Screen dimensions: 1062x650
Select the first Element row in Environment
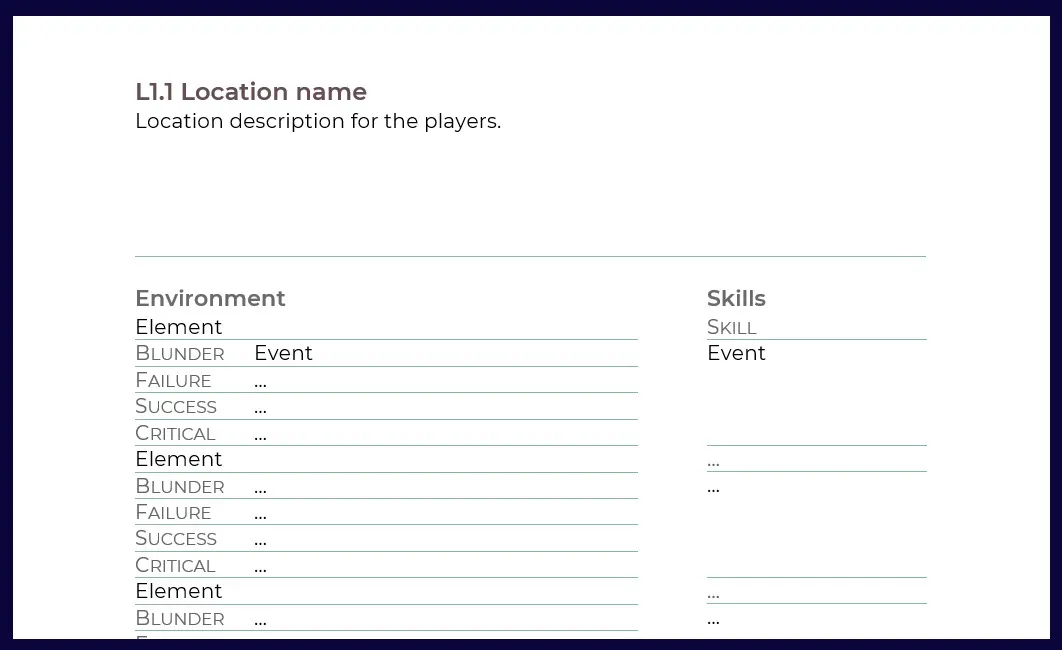179,327
